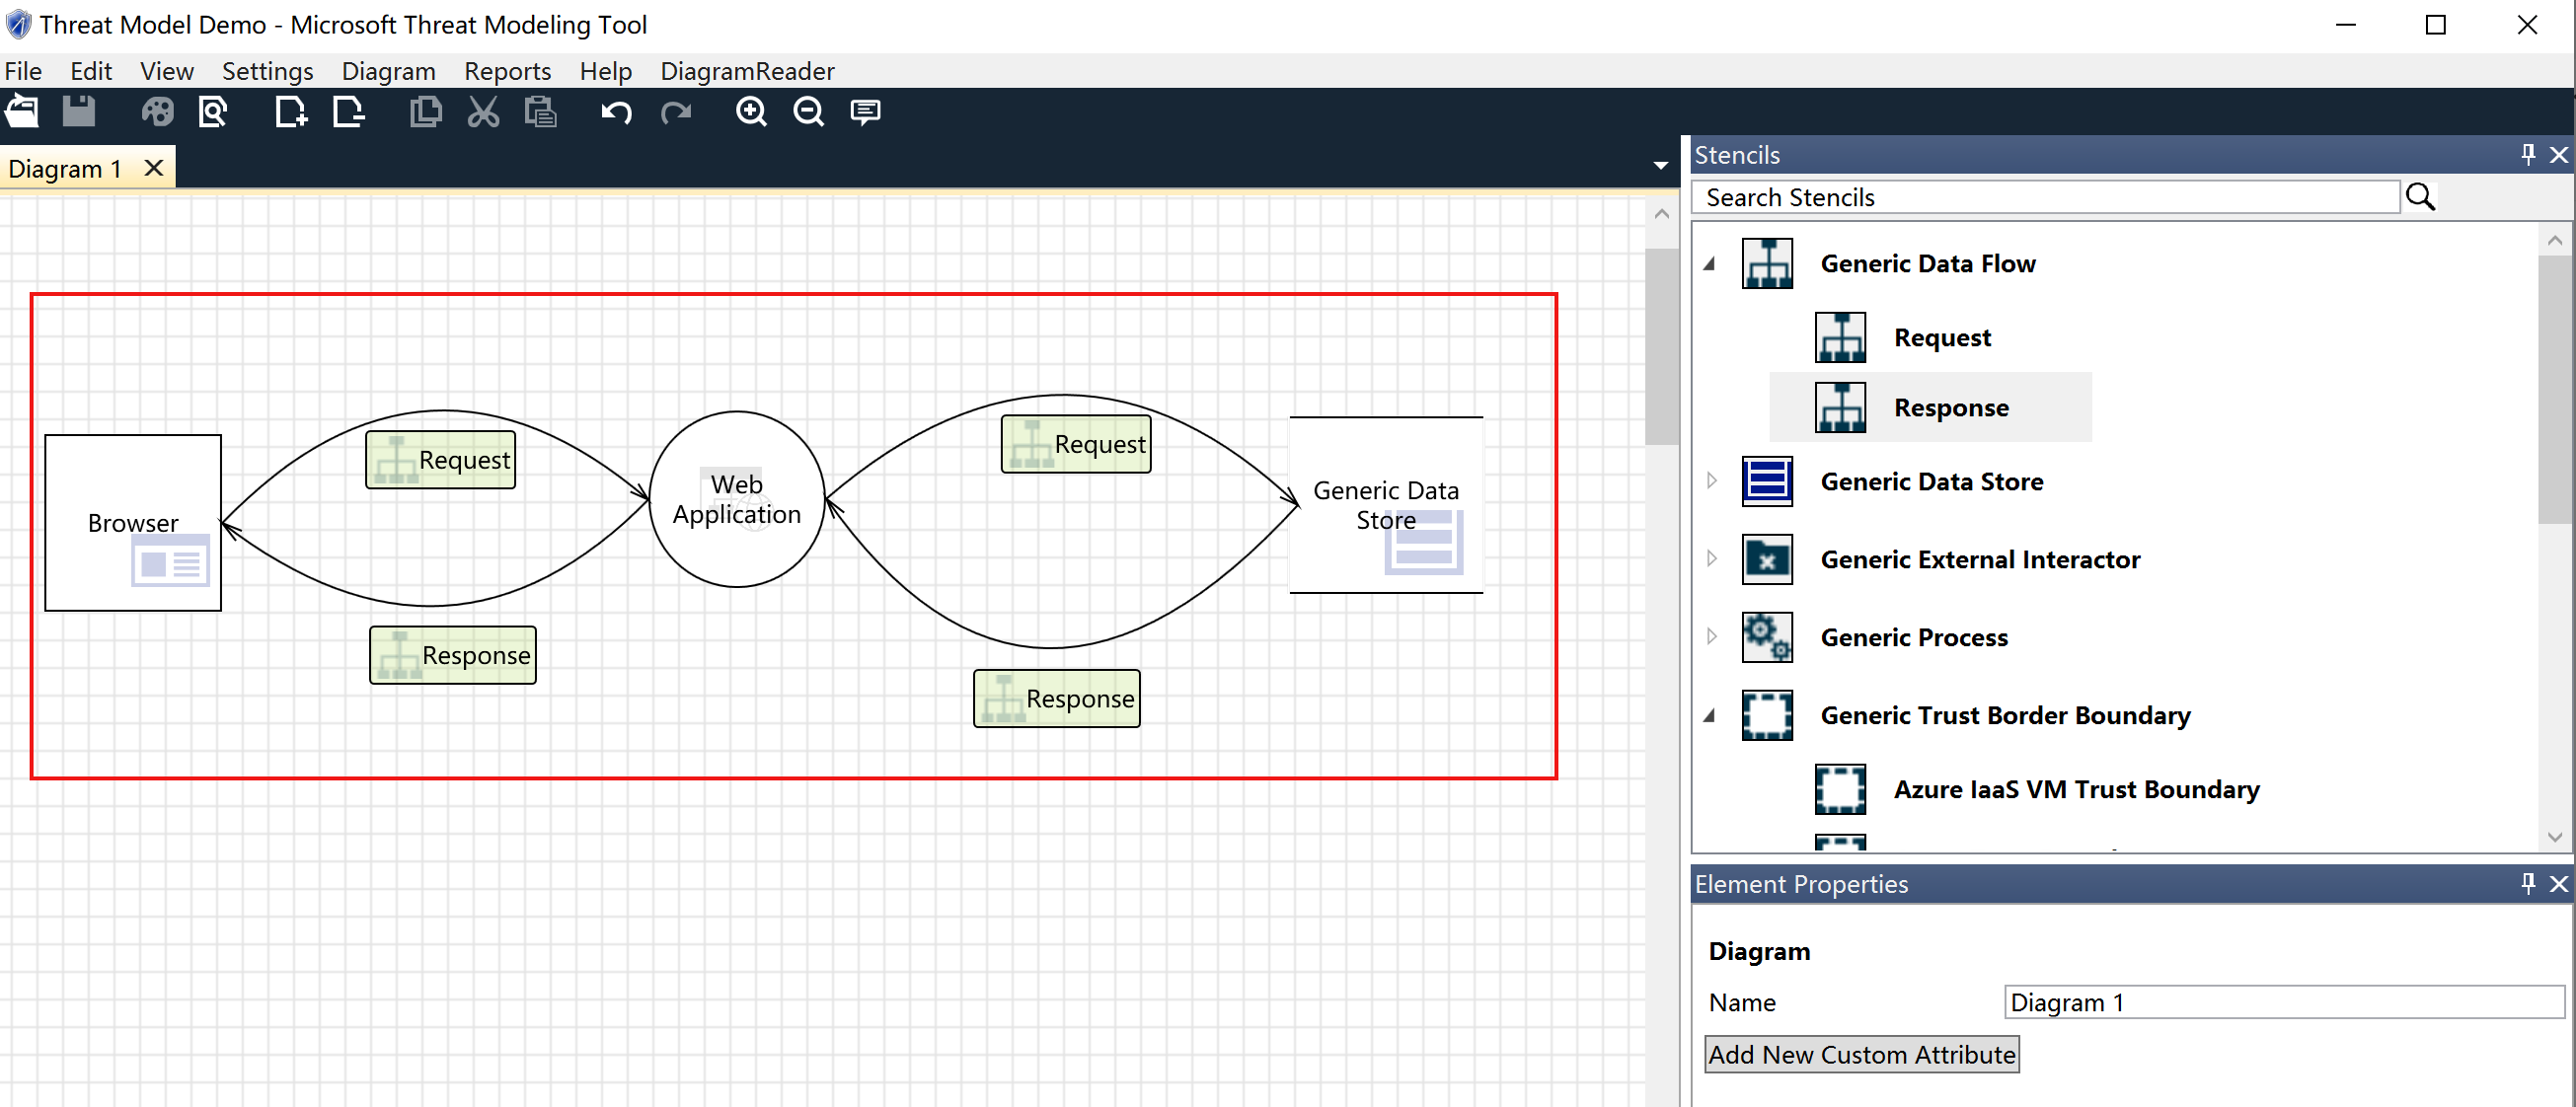Viewport: 2576px width, 1107px height.
Task: Click the Zoom Out magnifier icon
Action: [x=808, y=112]
